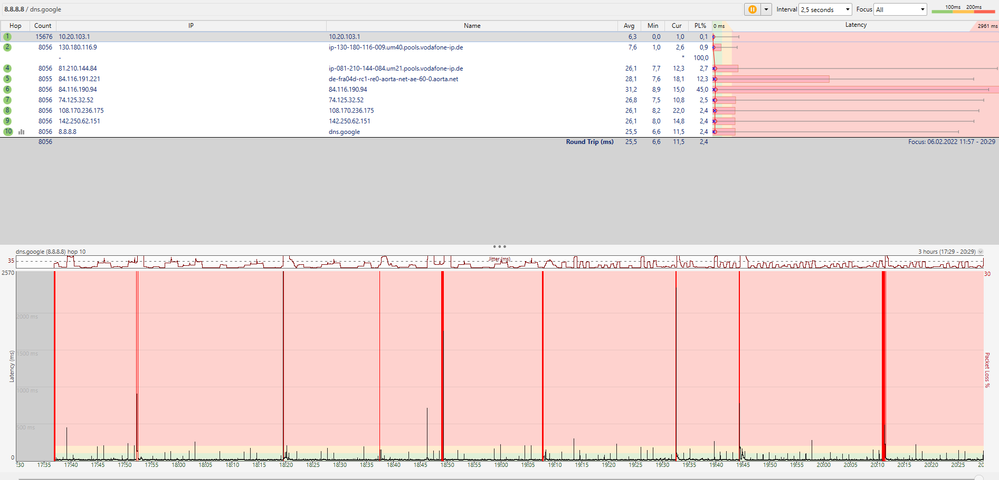Click the expander arrow beside the 3 hours range
This screenshot has height=480, width=999.
coord(983,252)
